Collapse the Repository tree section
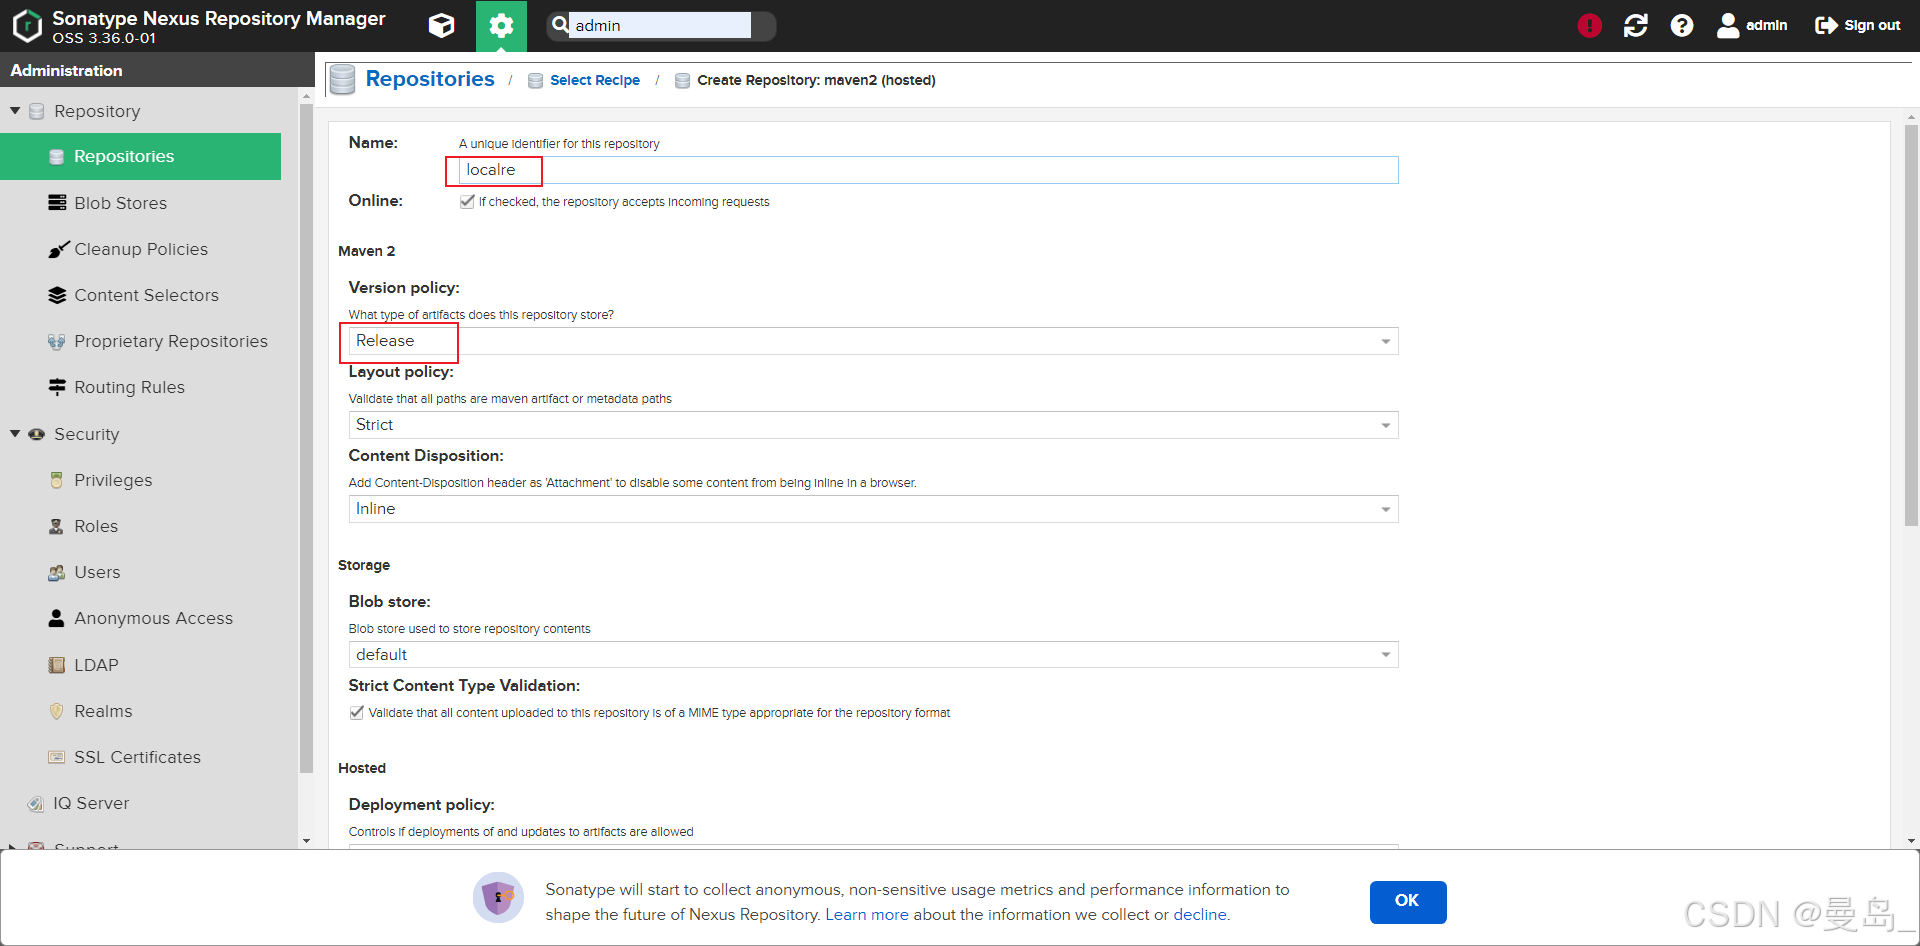Image resolution: width=1920 pixels, height=946 pixels. click(15, 111)
